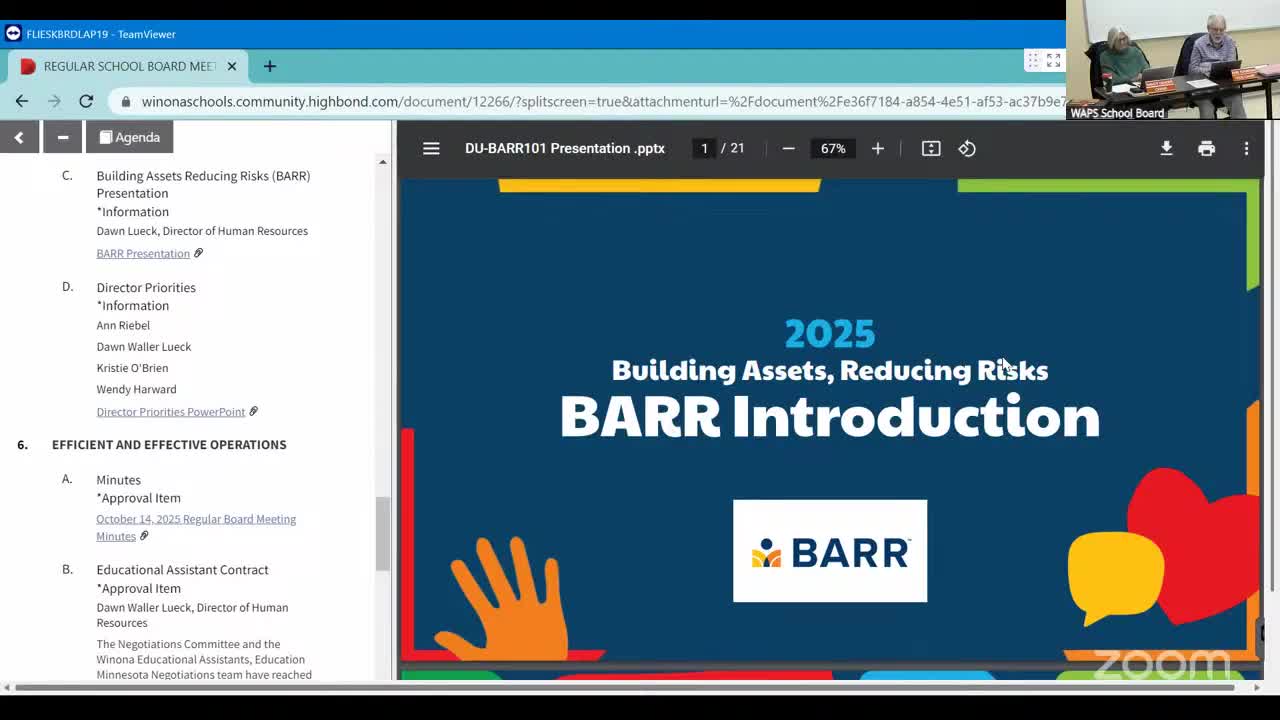
Task: Print the presentation
Action: point(1206,148)
